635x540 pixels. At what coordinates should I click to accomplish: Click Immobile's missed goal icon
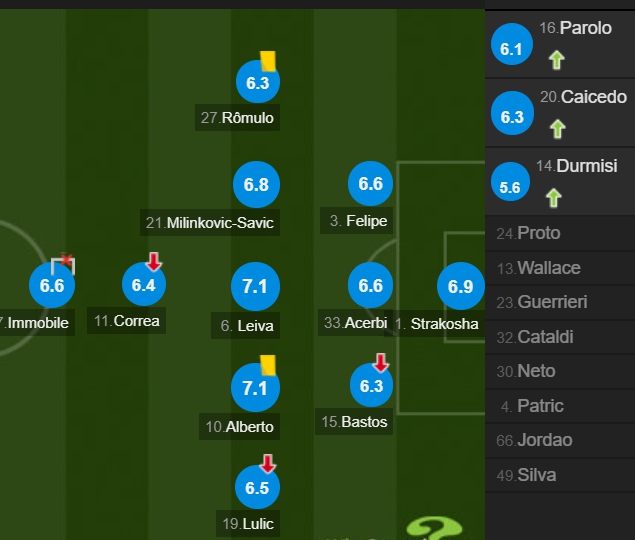(x=63, y=265)
